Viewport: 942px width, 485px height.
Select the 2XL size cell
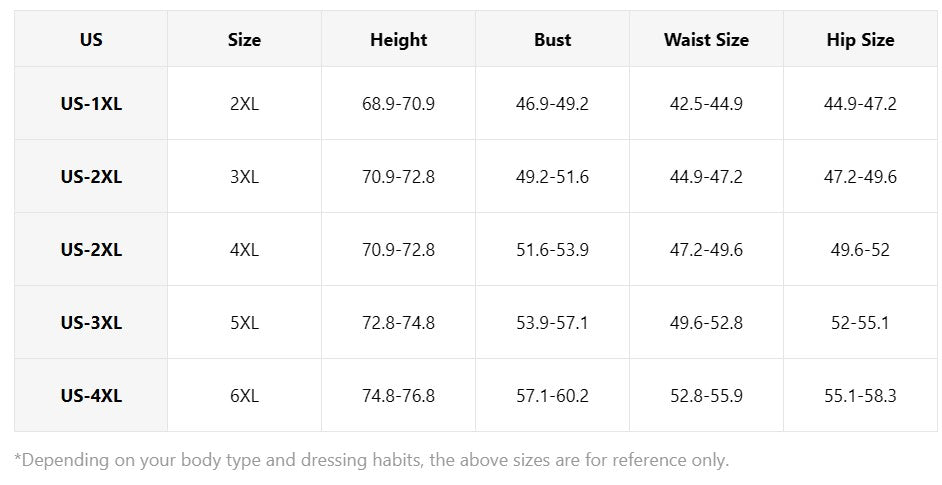tap(245, 104)
